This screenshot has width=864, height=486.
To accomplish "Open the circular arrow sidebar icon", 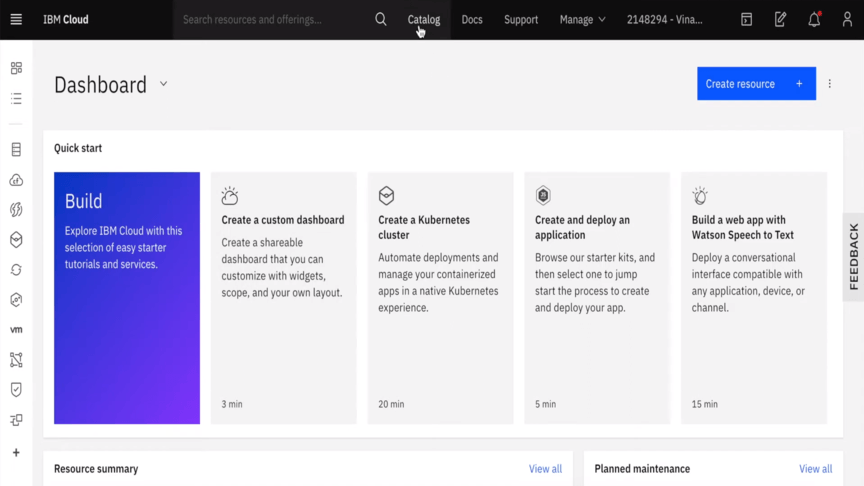I will pos(16,269).
